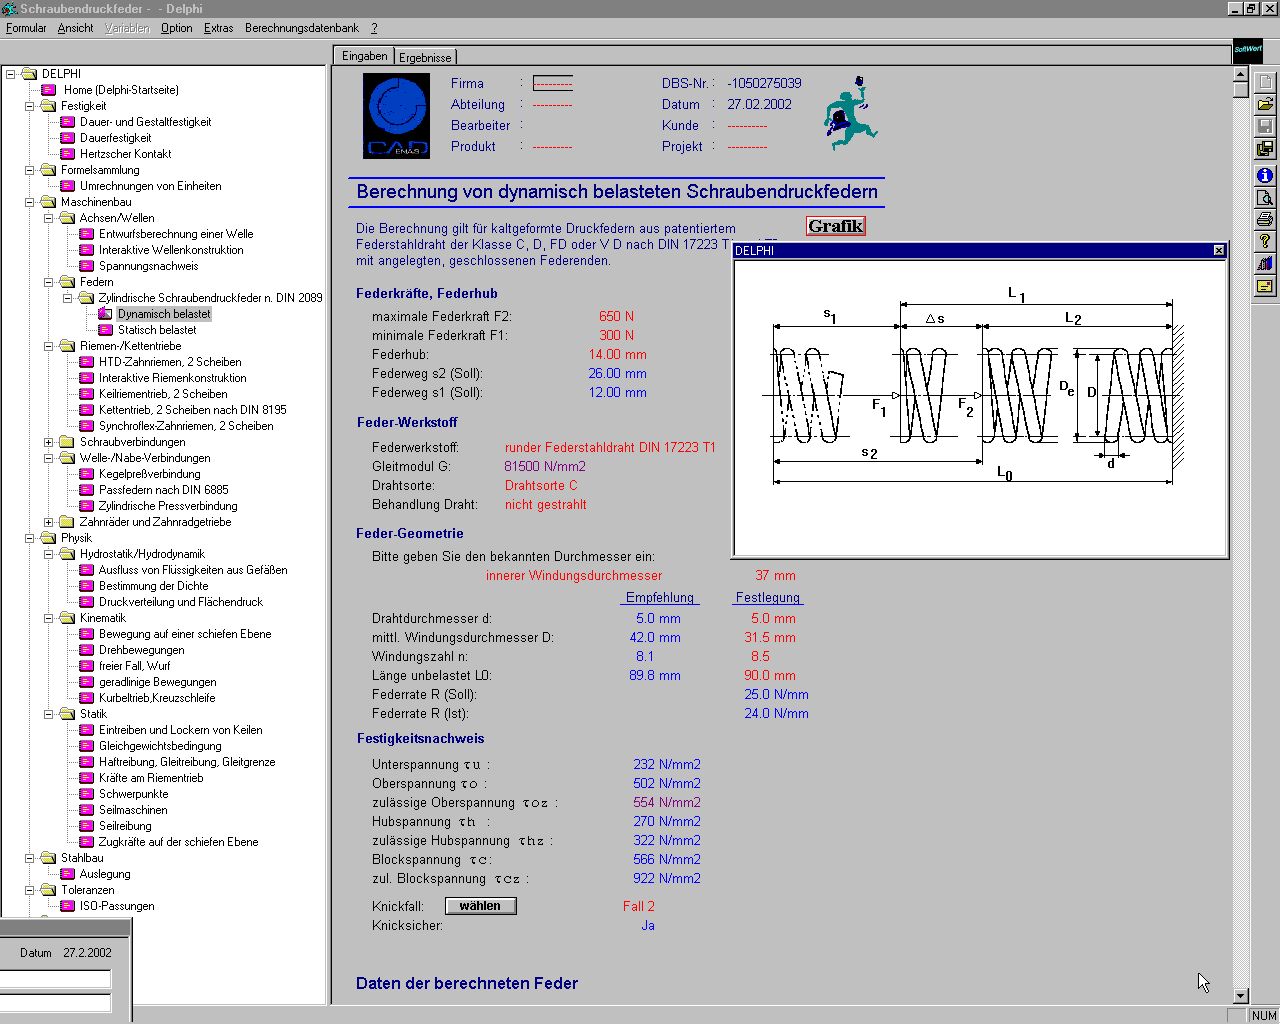Click page icon beside 'ISO-Passungen'
1280x1024 pixels.
click(x=68, y=906)
